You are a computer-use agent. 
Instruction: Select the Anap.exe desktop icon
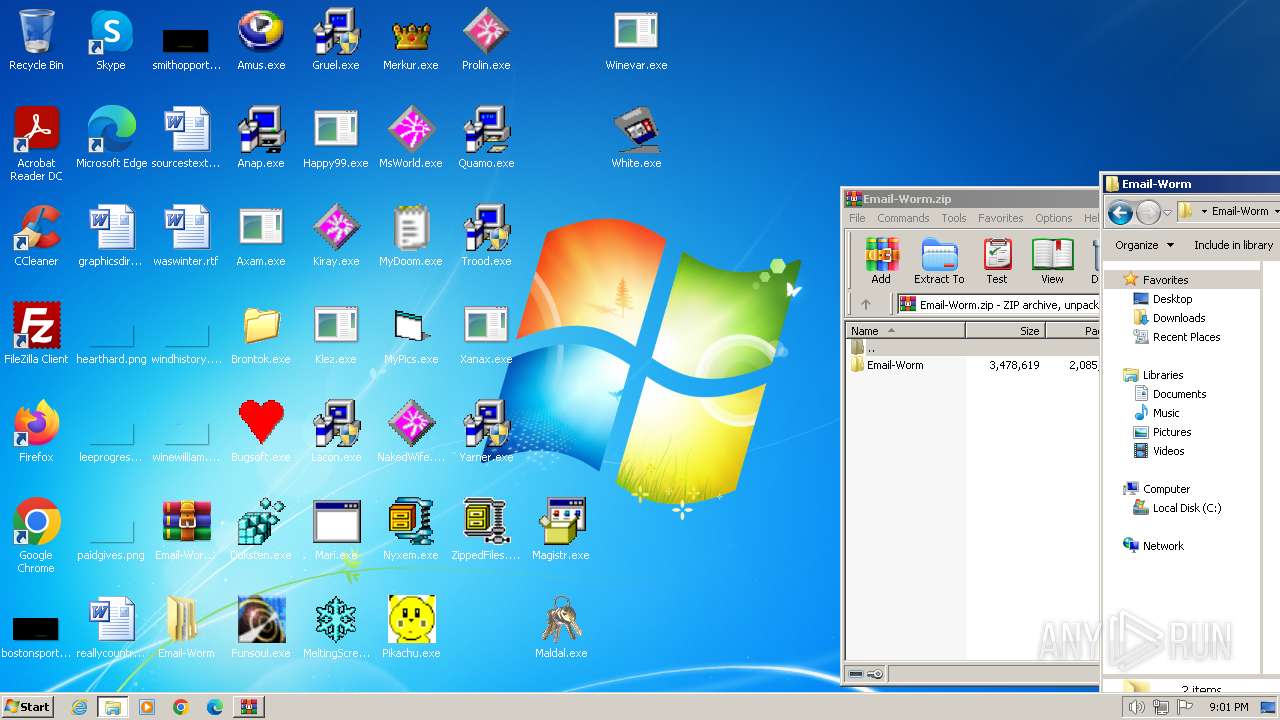(x=261, y=138)
